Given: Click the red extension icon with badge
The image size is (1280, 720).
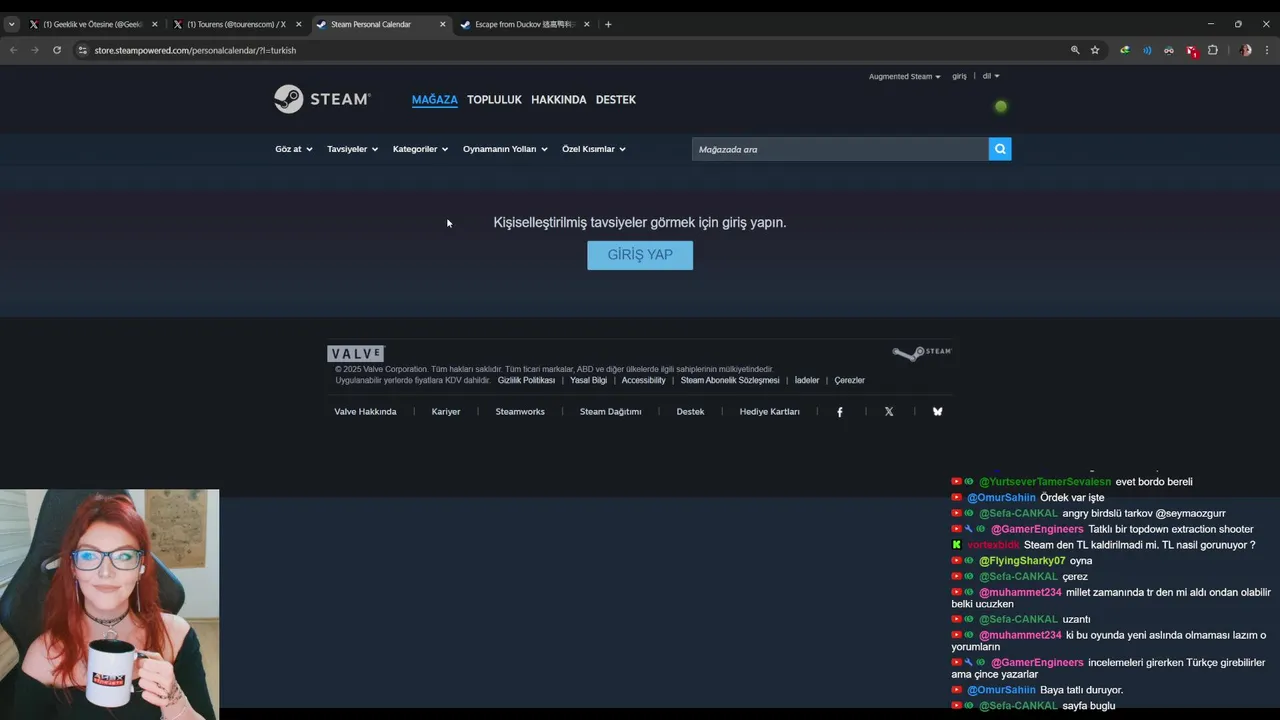Looking at the screenshot, I should (x=1191, y=50).
